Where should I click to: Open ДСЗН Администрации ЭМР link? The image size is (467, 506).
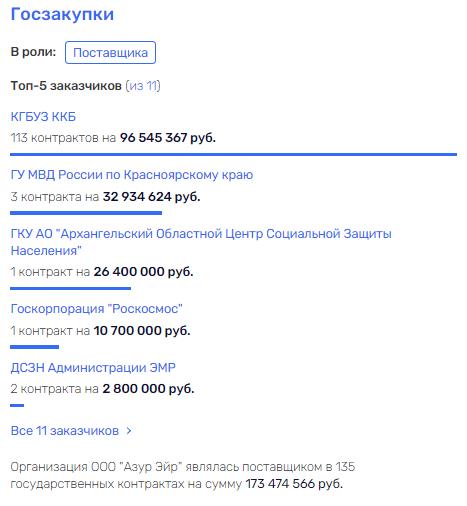click(93, 367)
